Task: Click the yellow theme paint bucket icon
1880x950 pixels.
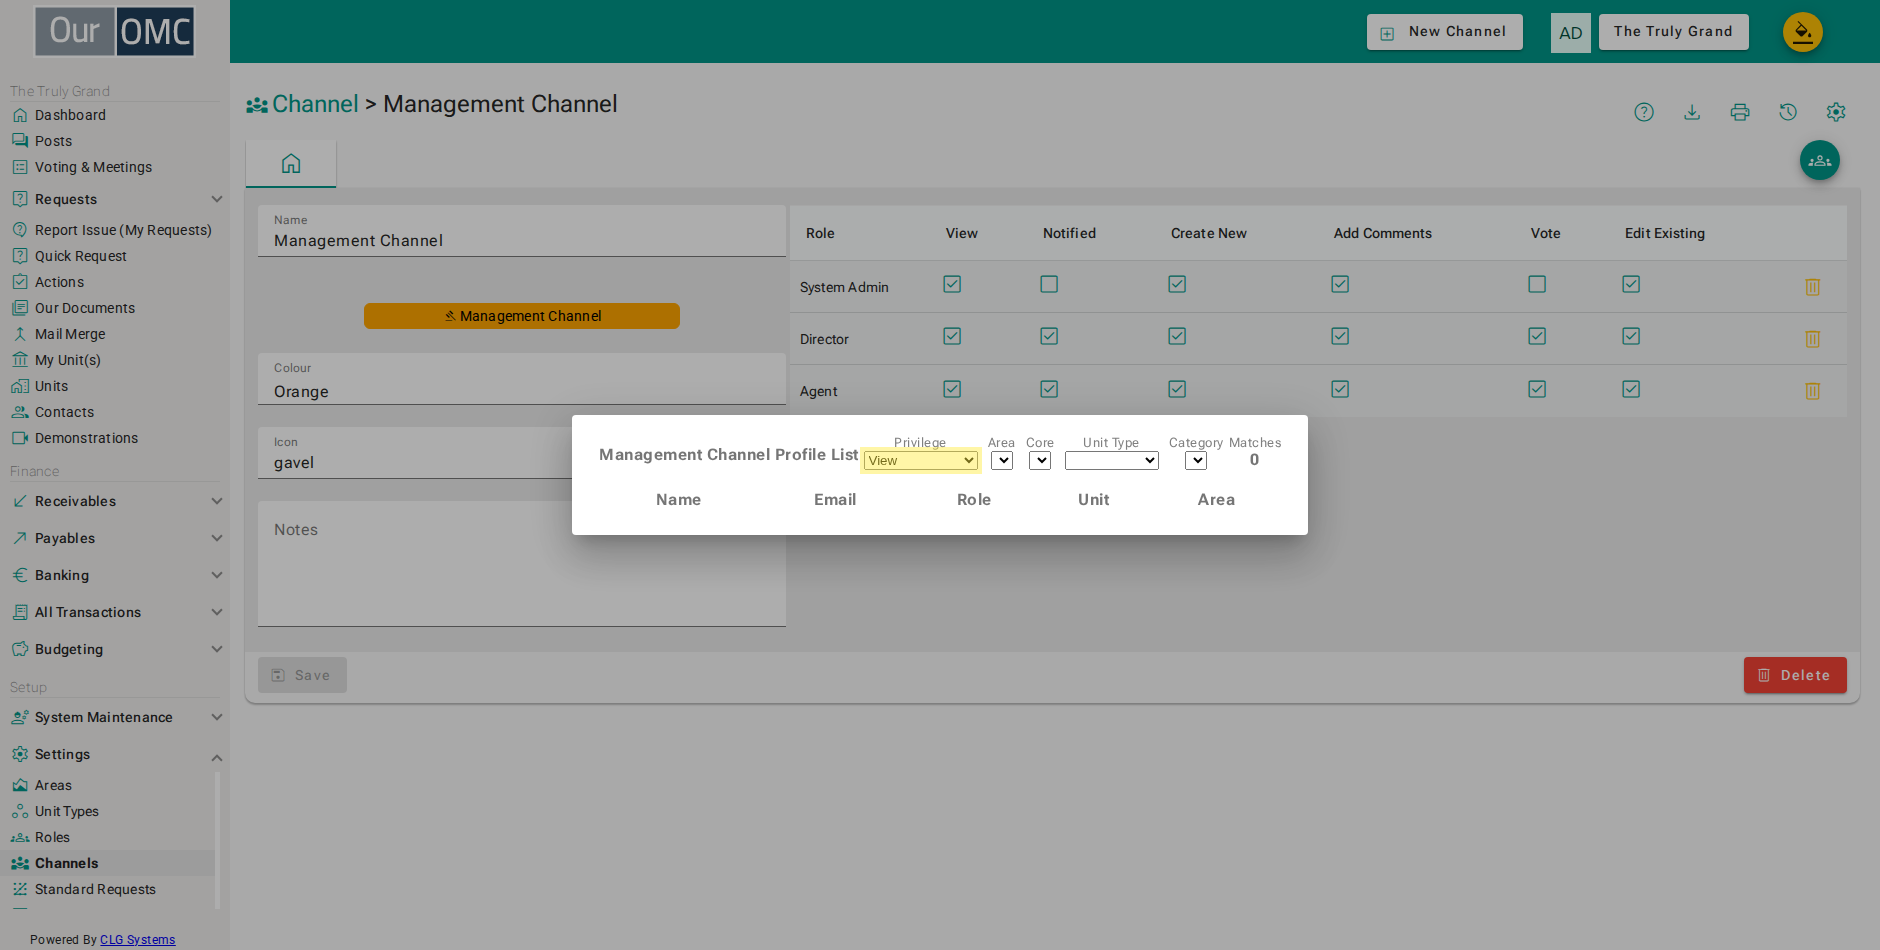Action: pyautogui.click(x=1803, y=32)
